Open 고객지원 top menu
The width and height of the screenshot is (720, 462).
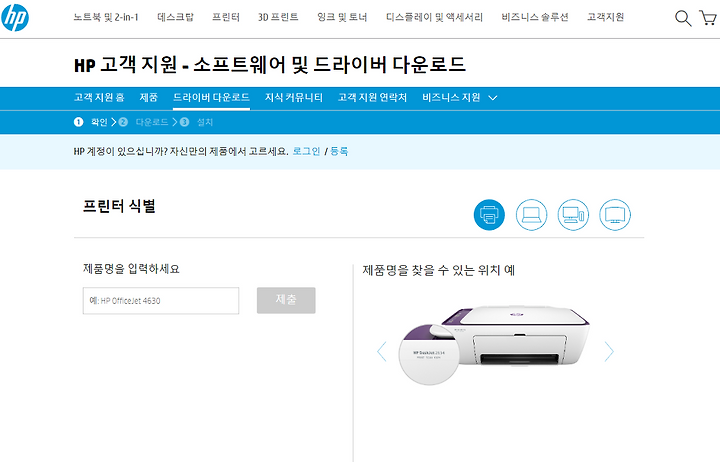point(606,17)
